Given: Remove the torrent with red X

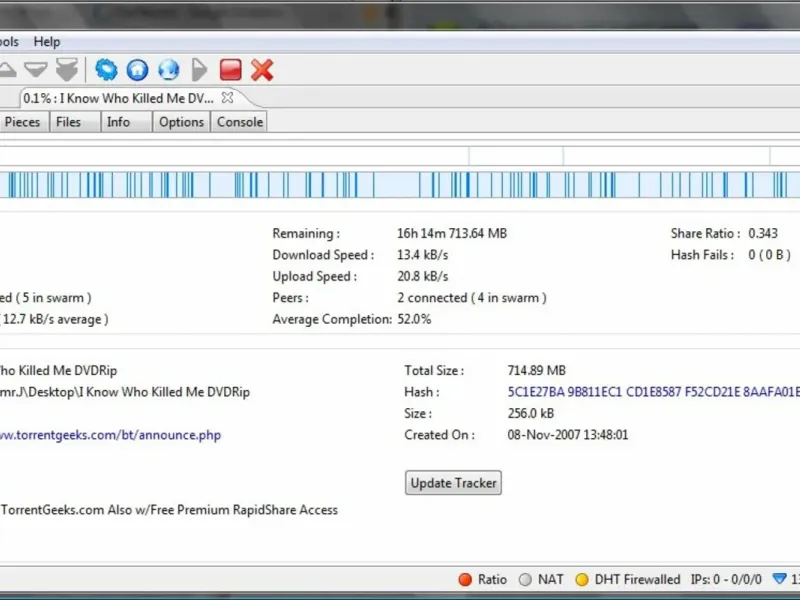Looking at the screenshot, I should click(x=262, y=70).
